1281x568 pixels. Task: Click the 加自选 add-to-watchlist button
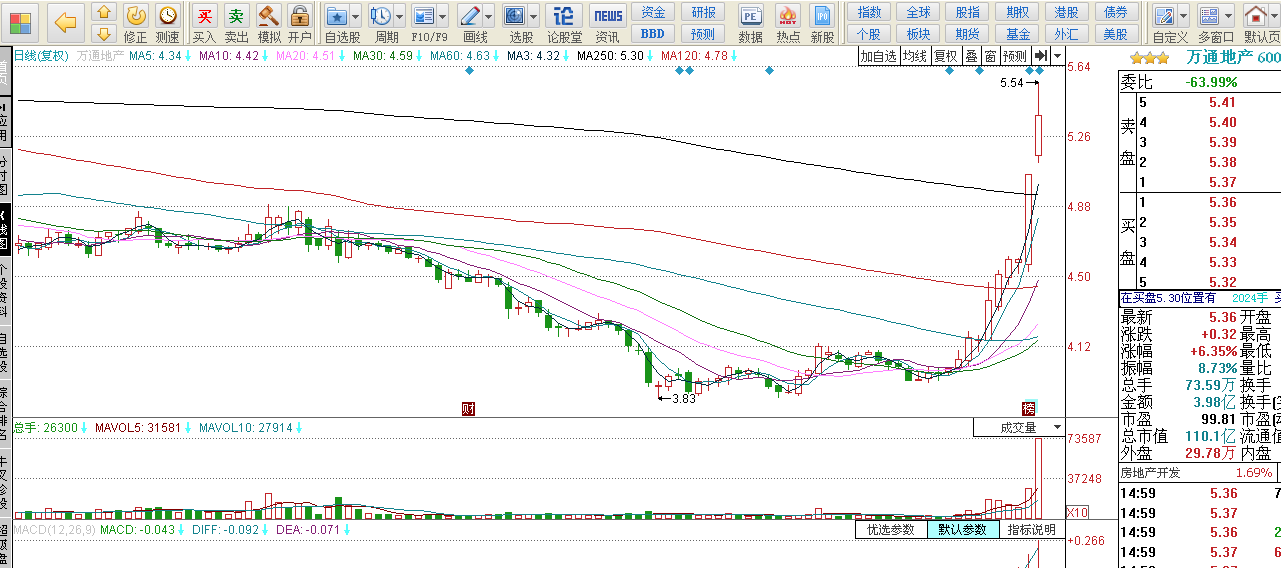(x=879, y=56)
